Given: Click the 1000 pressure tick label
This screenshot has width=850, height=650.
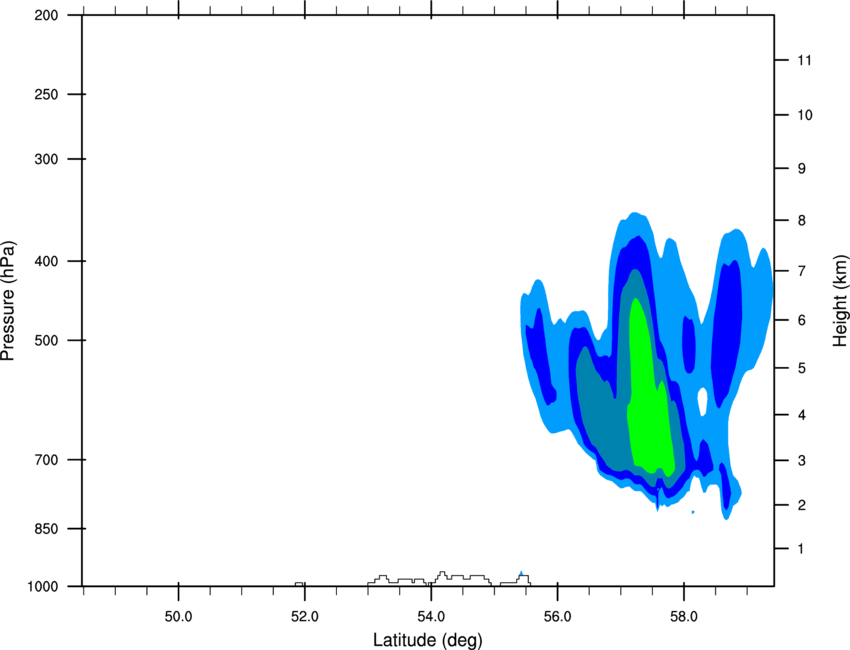Looking at the screenshot, I should click(x=42, y=587).
